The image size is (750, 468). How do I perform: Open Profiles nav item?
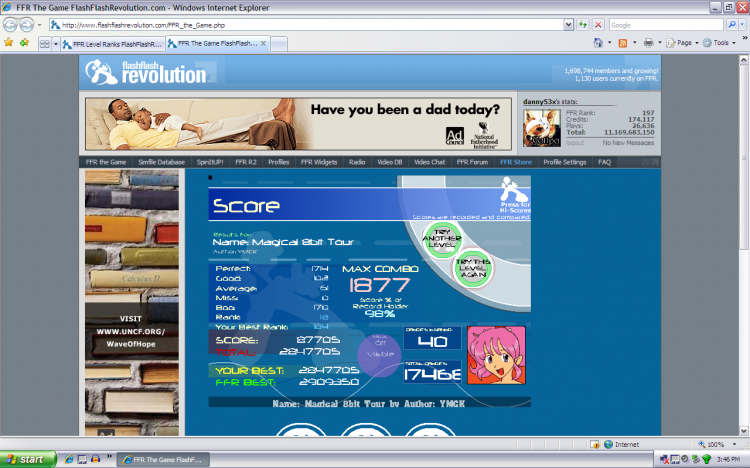[278, 162]
